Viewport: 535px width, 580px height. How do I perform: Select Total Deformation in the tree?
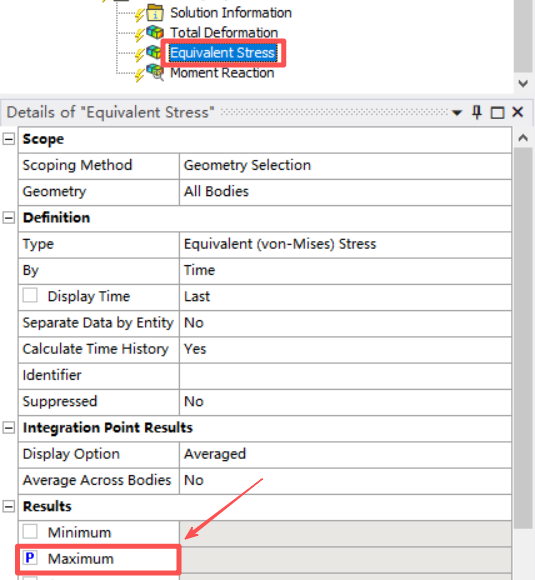click(x=224, y=33)
